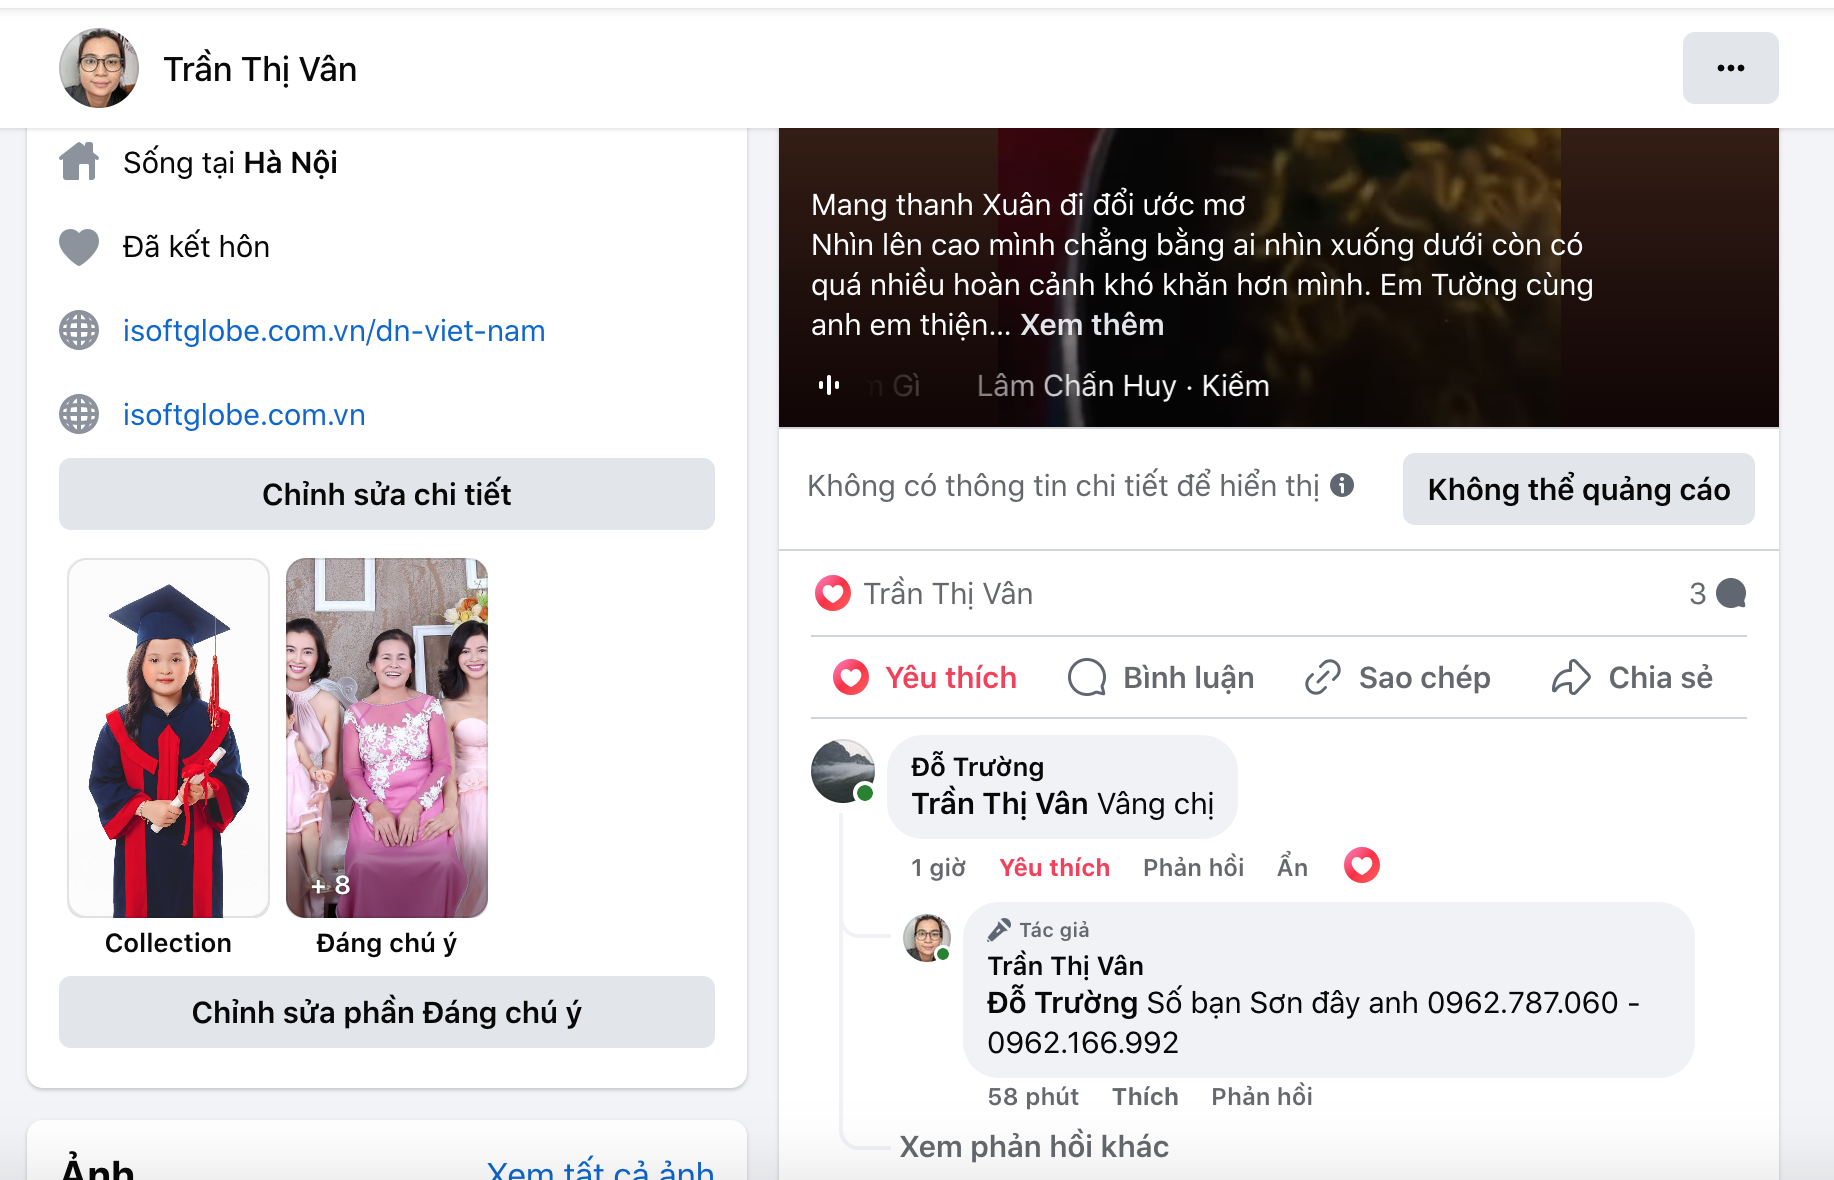Open commenter name Đỗ Trường
Image resolution: width=1834 pixels, height=1180 pixels.
pyautogui.click(x=977, y=767)
